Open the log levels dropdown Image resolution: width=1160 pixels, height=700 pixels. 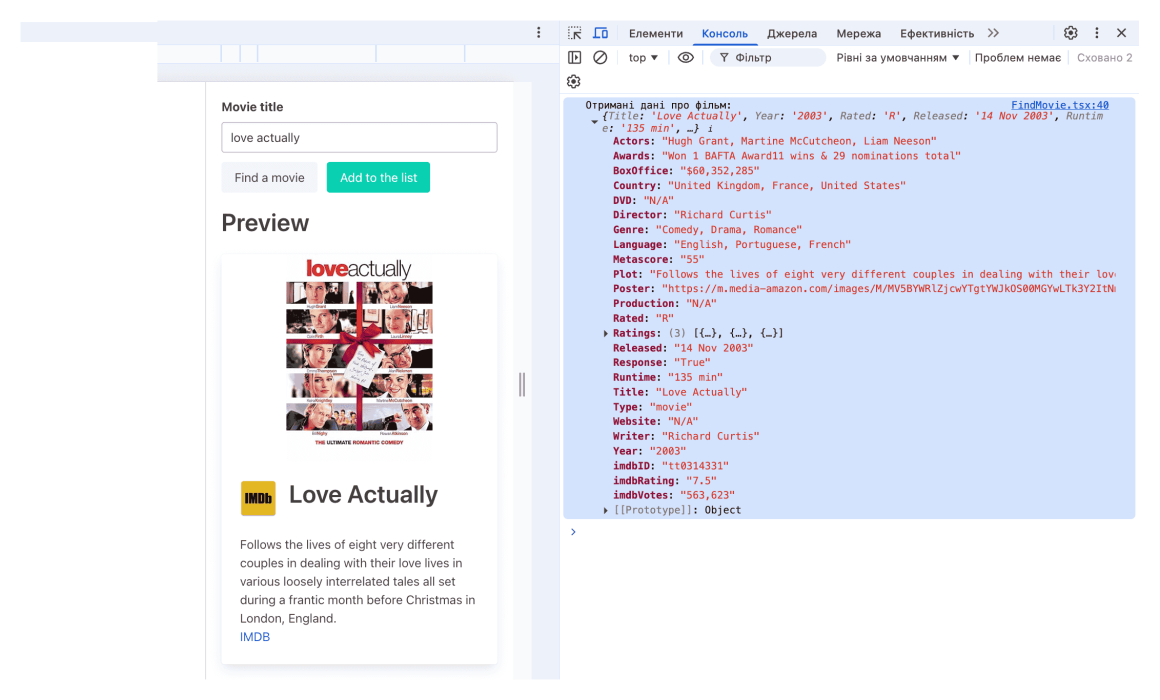897,58
